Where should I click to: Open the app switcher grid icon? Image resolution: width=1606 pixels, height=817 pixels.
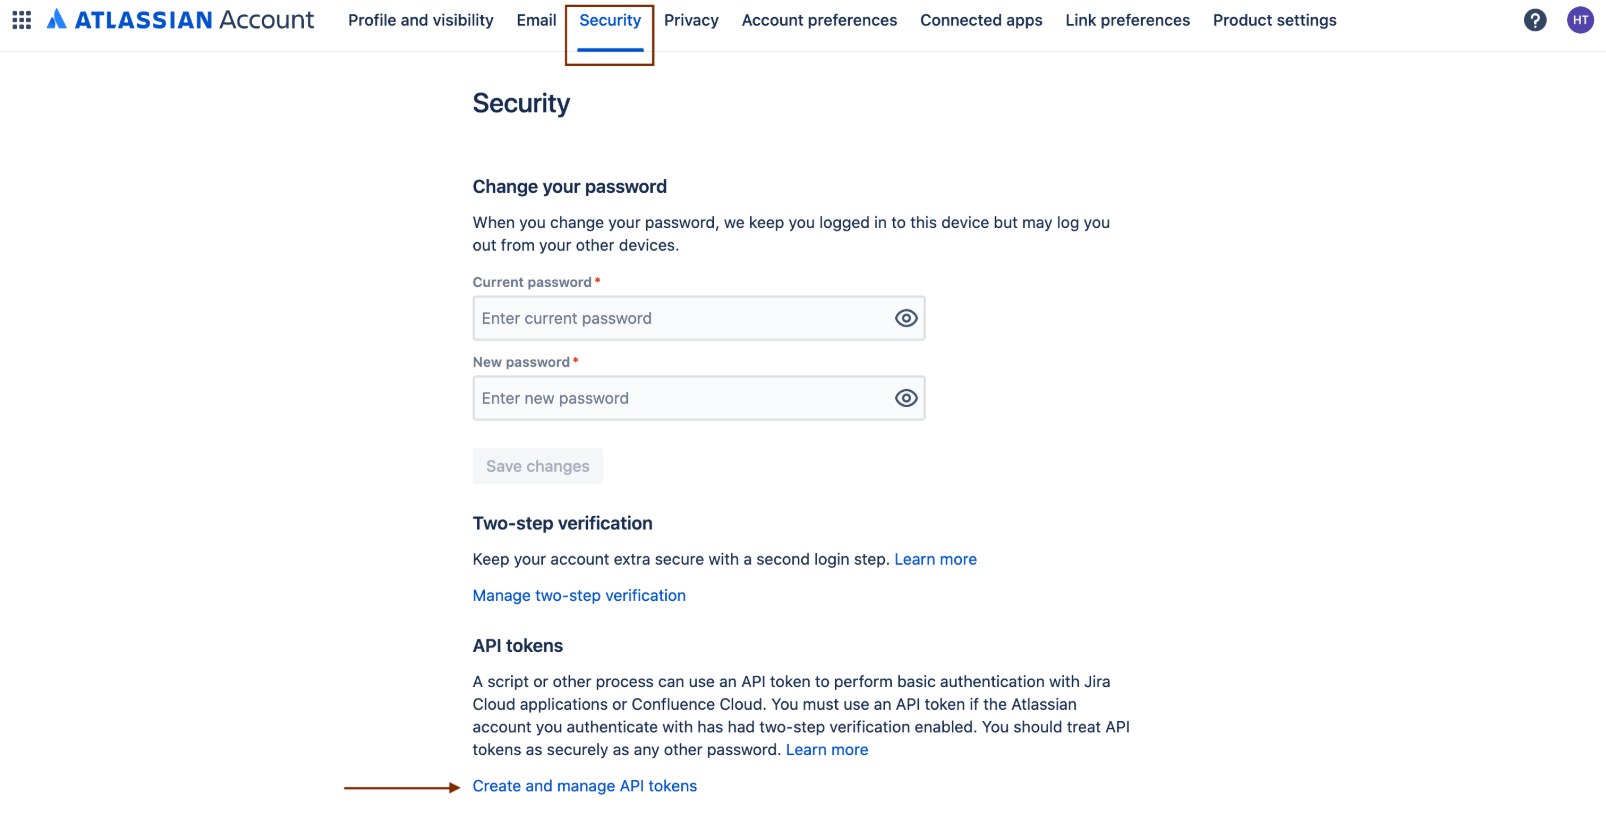pos(22,20)
